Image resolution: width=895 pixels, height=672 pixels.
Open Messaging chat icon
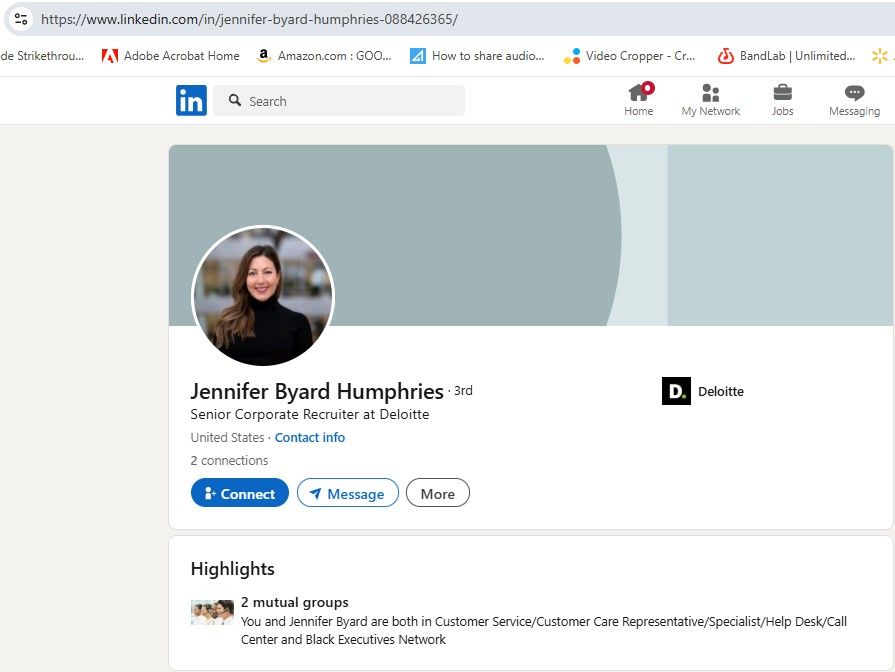coord(854,93)
